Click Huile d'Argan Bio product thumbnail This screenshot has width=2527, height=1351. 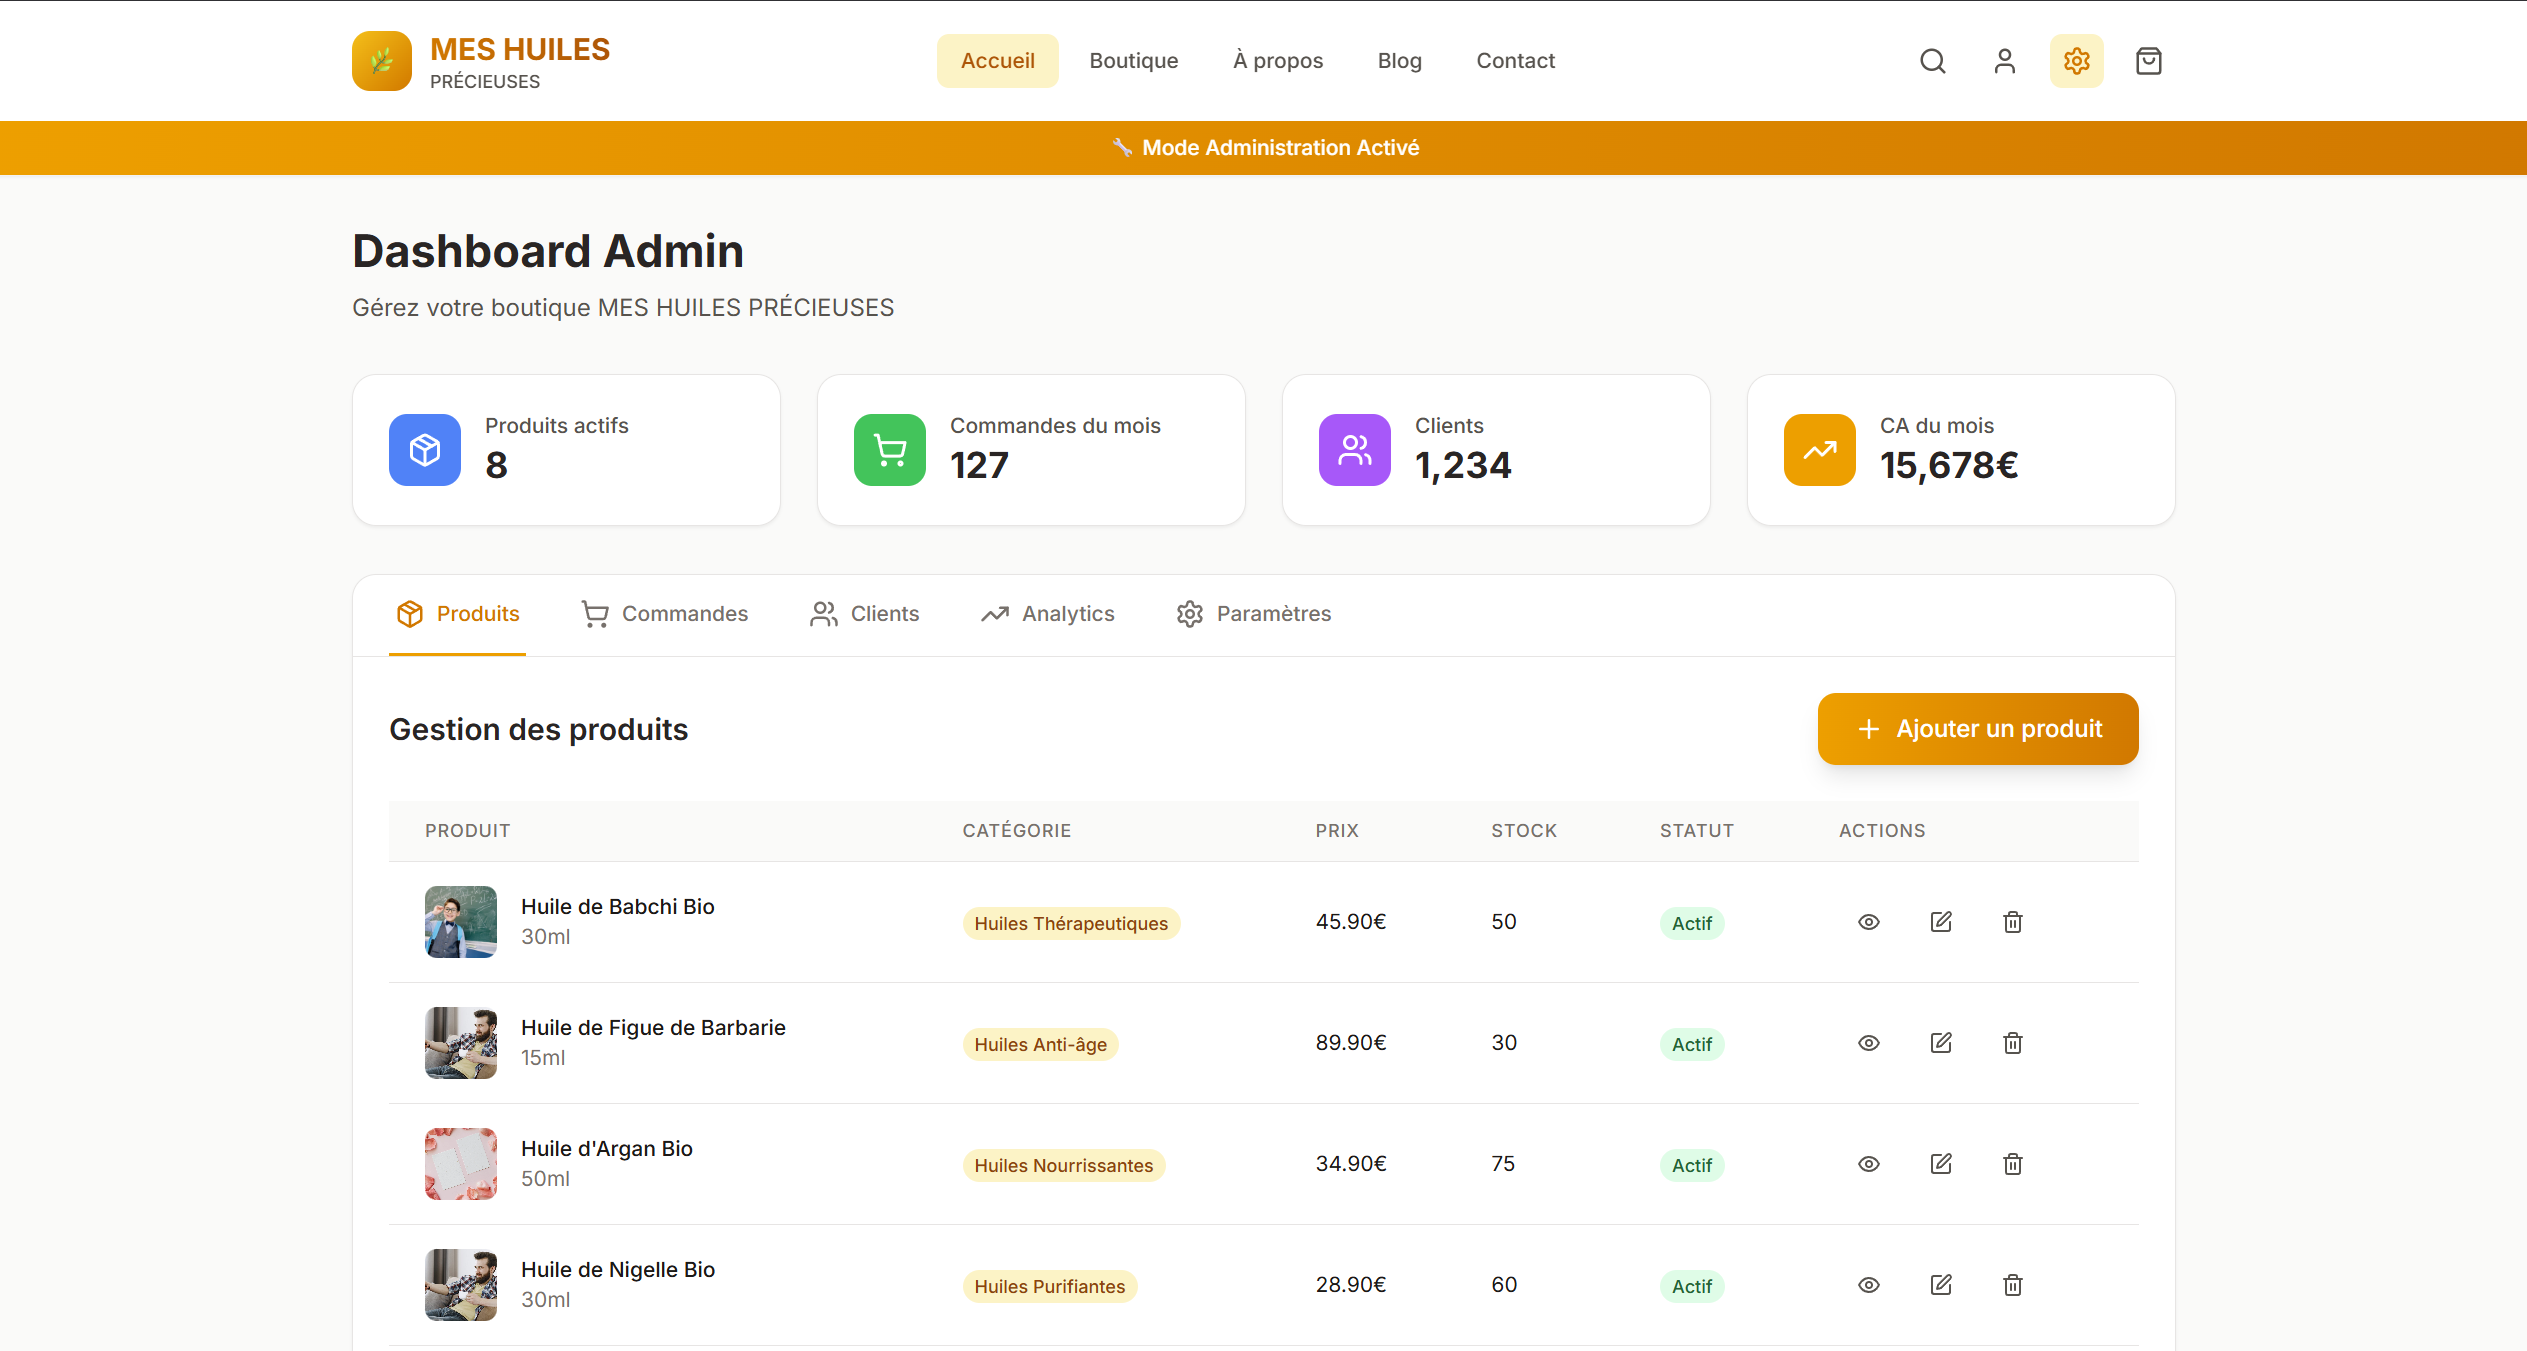tap(461, 1164)
